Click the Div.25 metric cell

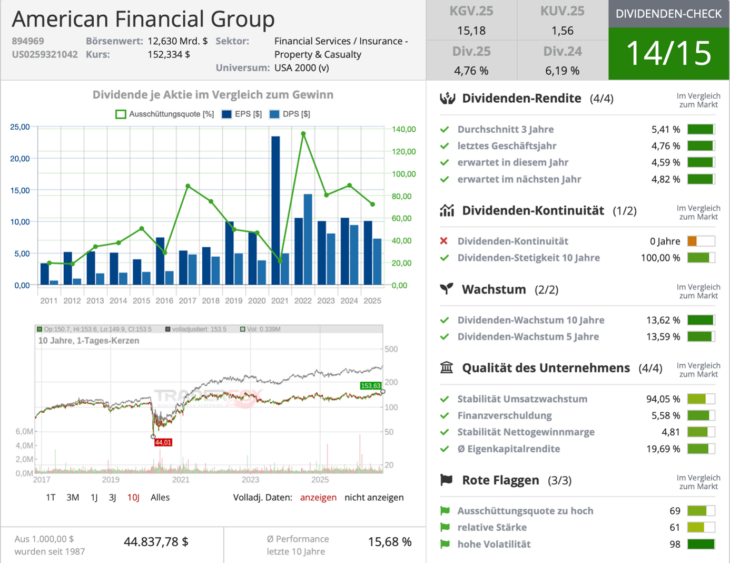471,61
